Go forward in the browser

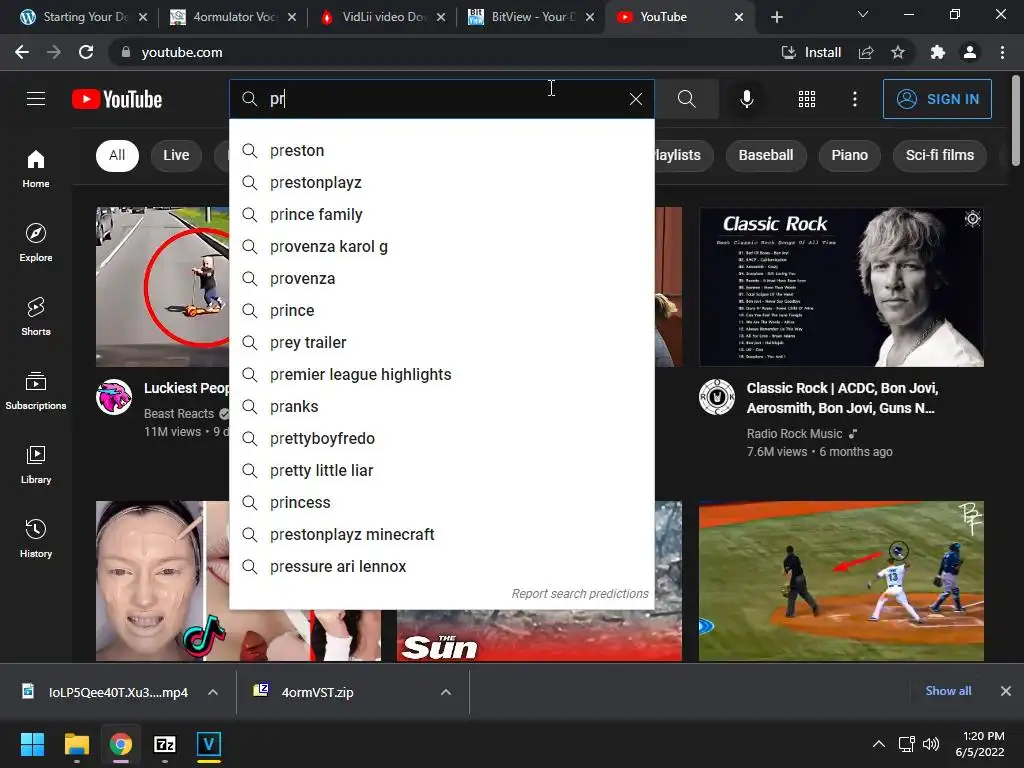54,52
